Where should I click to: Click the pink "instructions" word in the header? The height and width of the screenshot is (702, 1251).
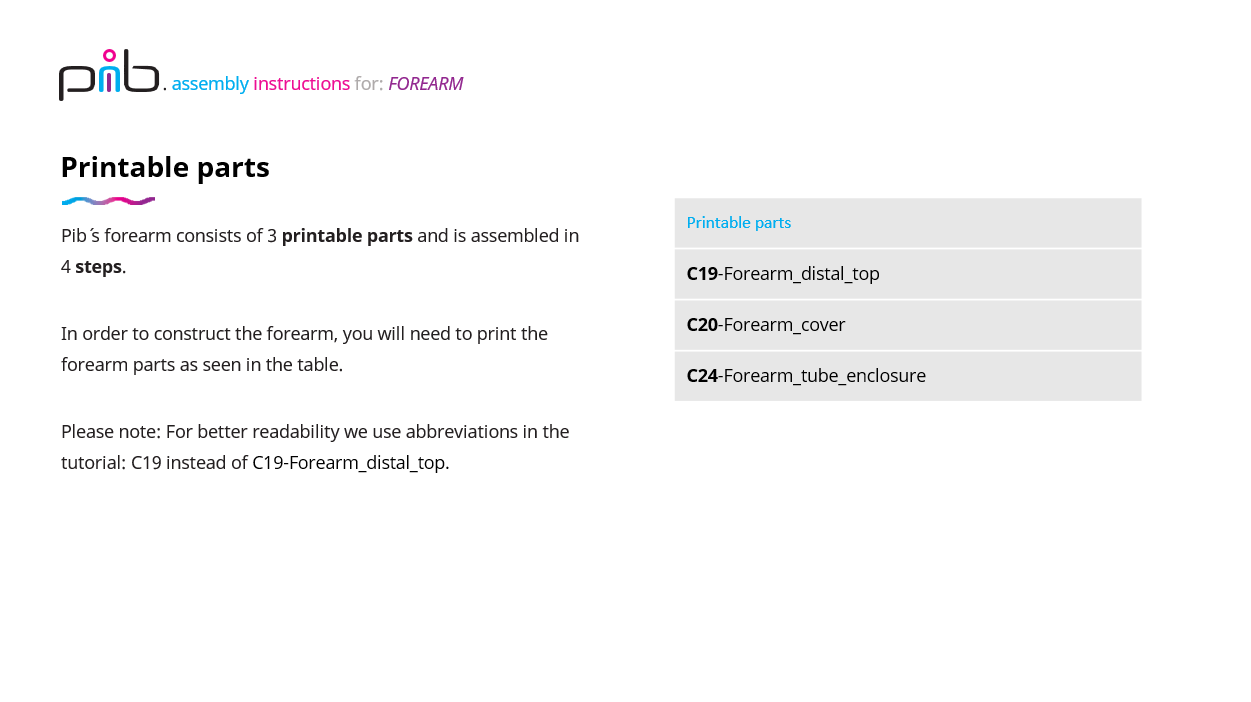pyautogui.click(x=301, y=84)
